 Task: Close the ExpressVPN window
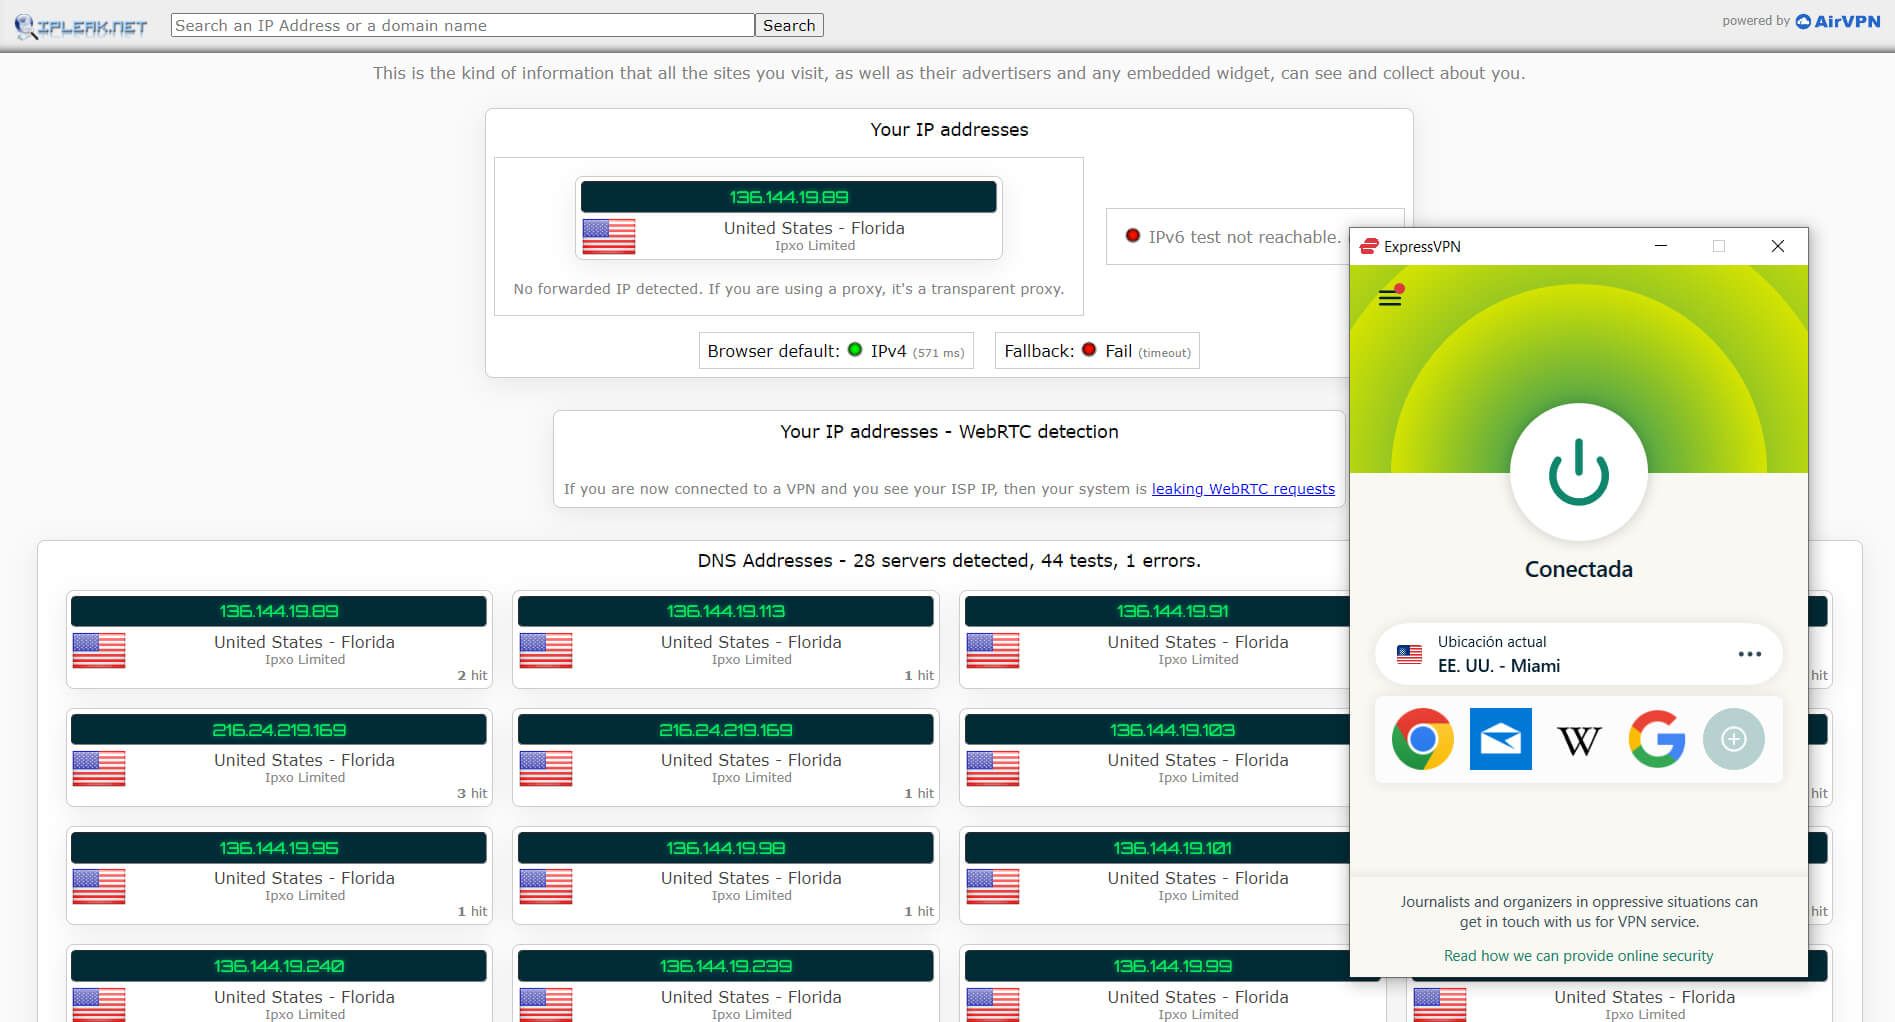1777,246
